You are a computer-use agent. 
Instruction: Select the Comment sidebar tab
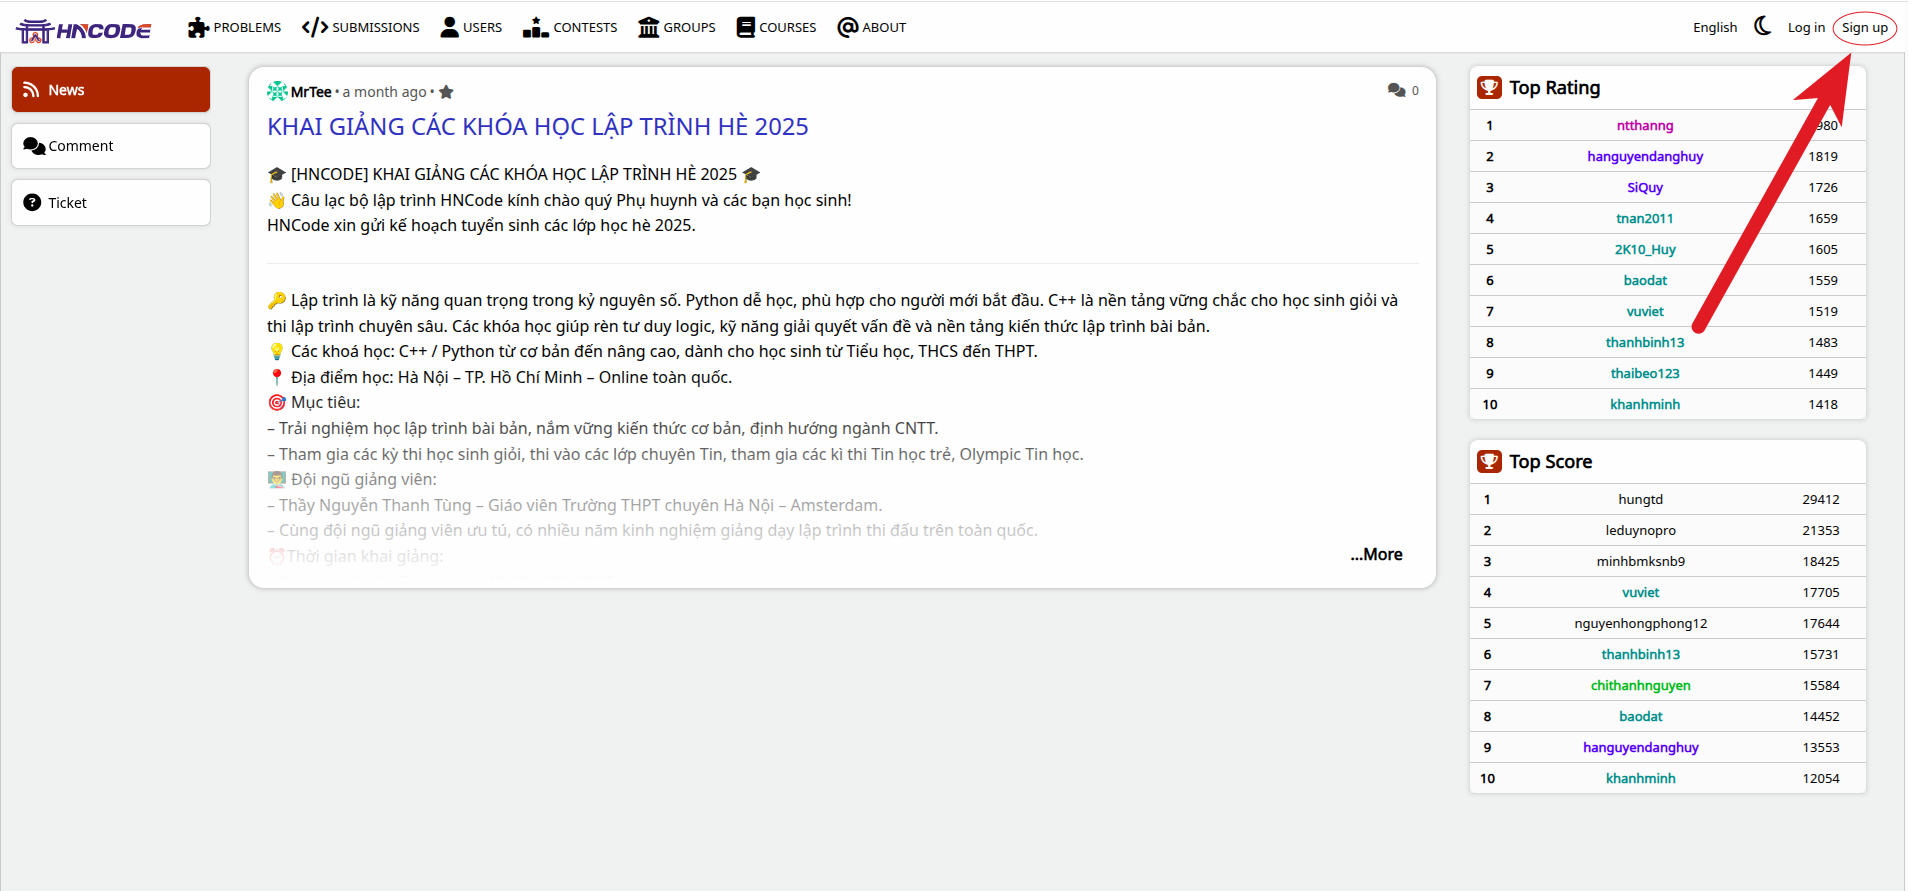111,146
